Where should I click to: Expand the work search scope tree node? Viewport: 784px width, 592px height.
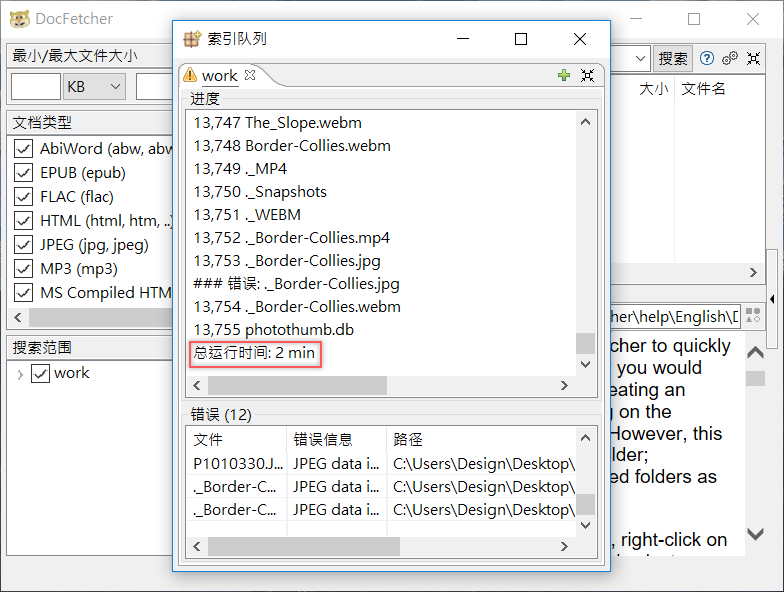click(x=20, y=374)
